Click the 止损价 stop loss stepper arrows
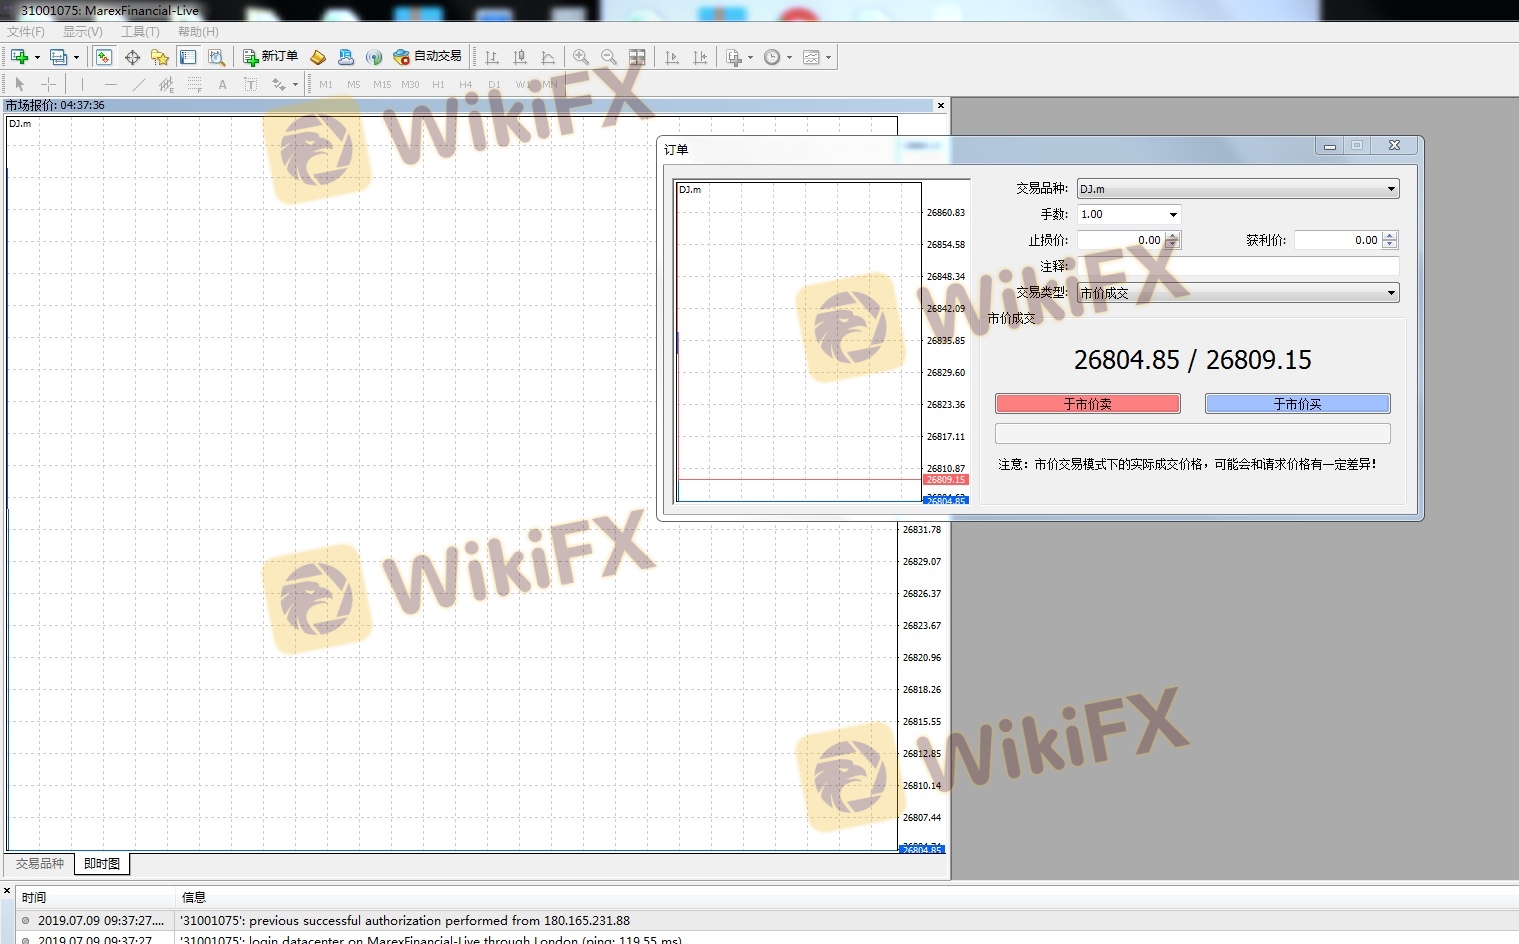 [1173, 240]
